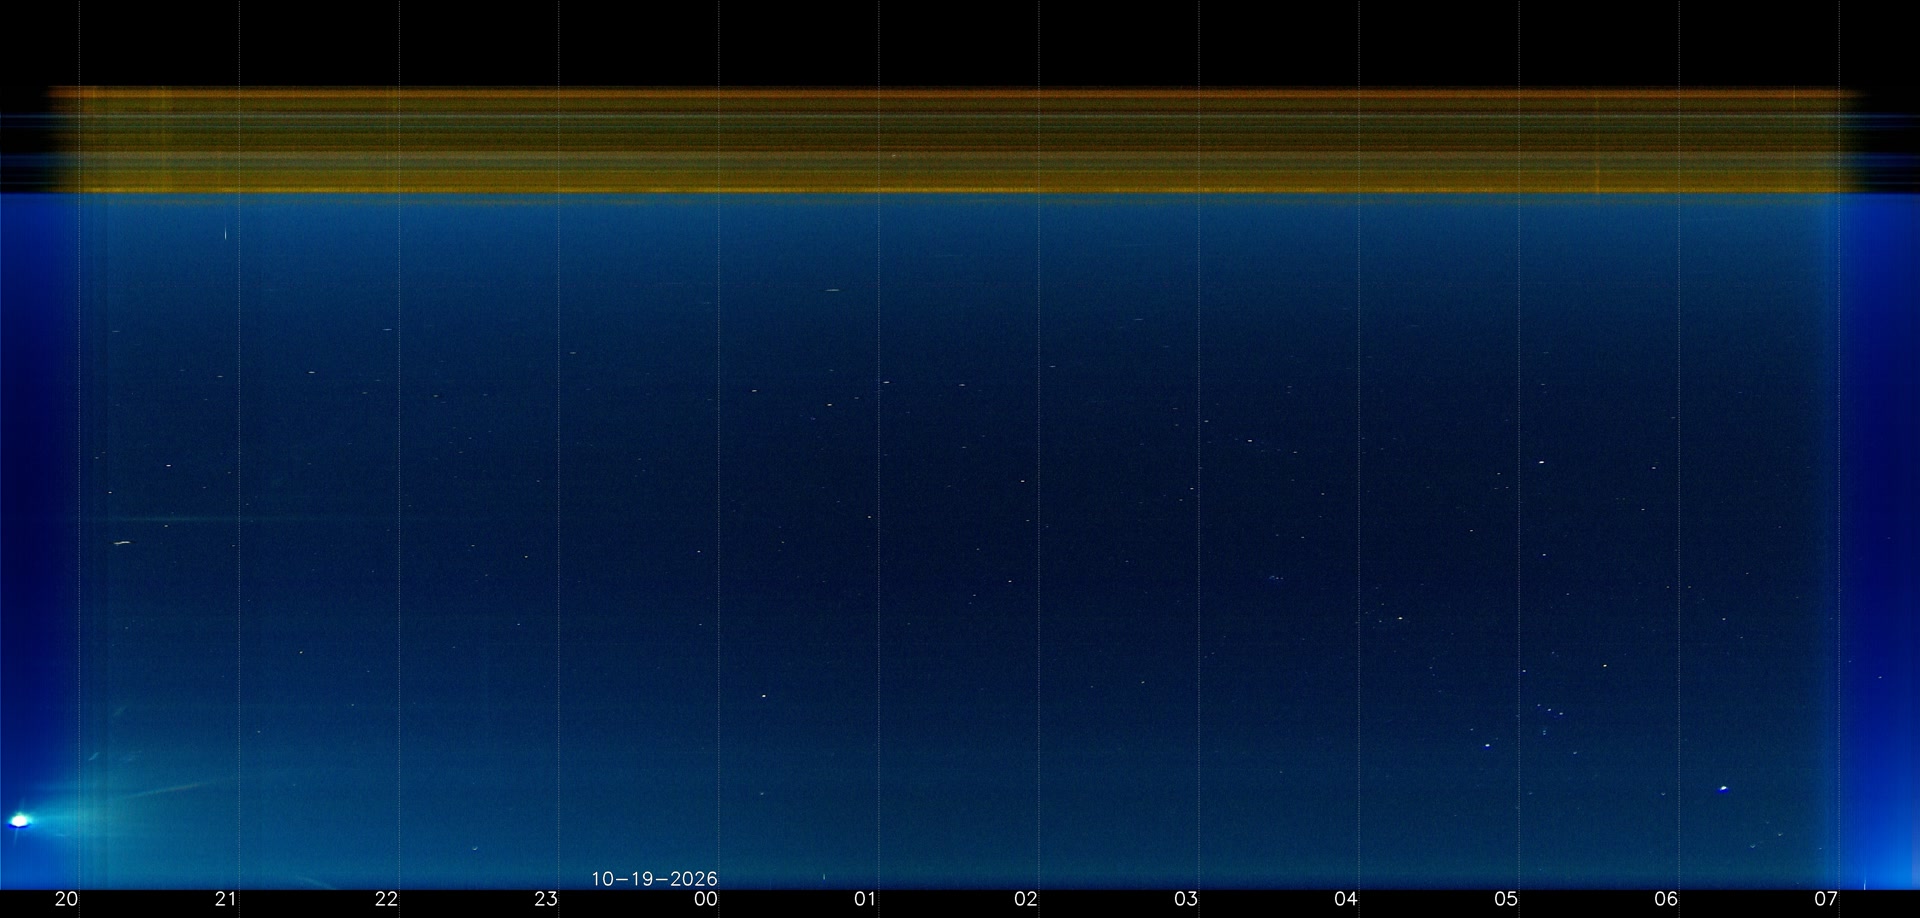
Task: Click the 05 hour label
Action: [1506, 899]
